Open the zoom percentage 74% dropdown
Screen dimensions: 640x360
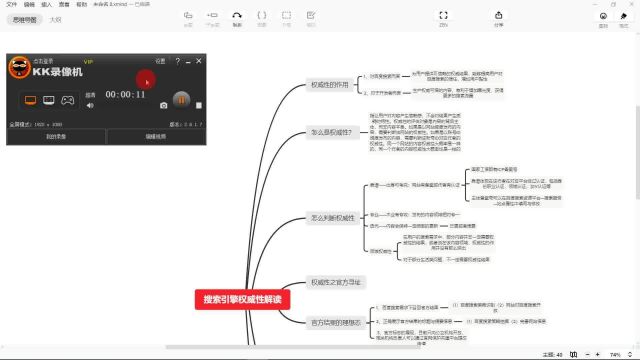tap(620, 355)
